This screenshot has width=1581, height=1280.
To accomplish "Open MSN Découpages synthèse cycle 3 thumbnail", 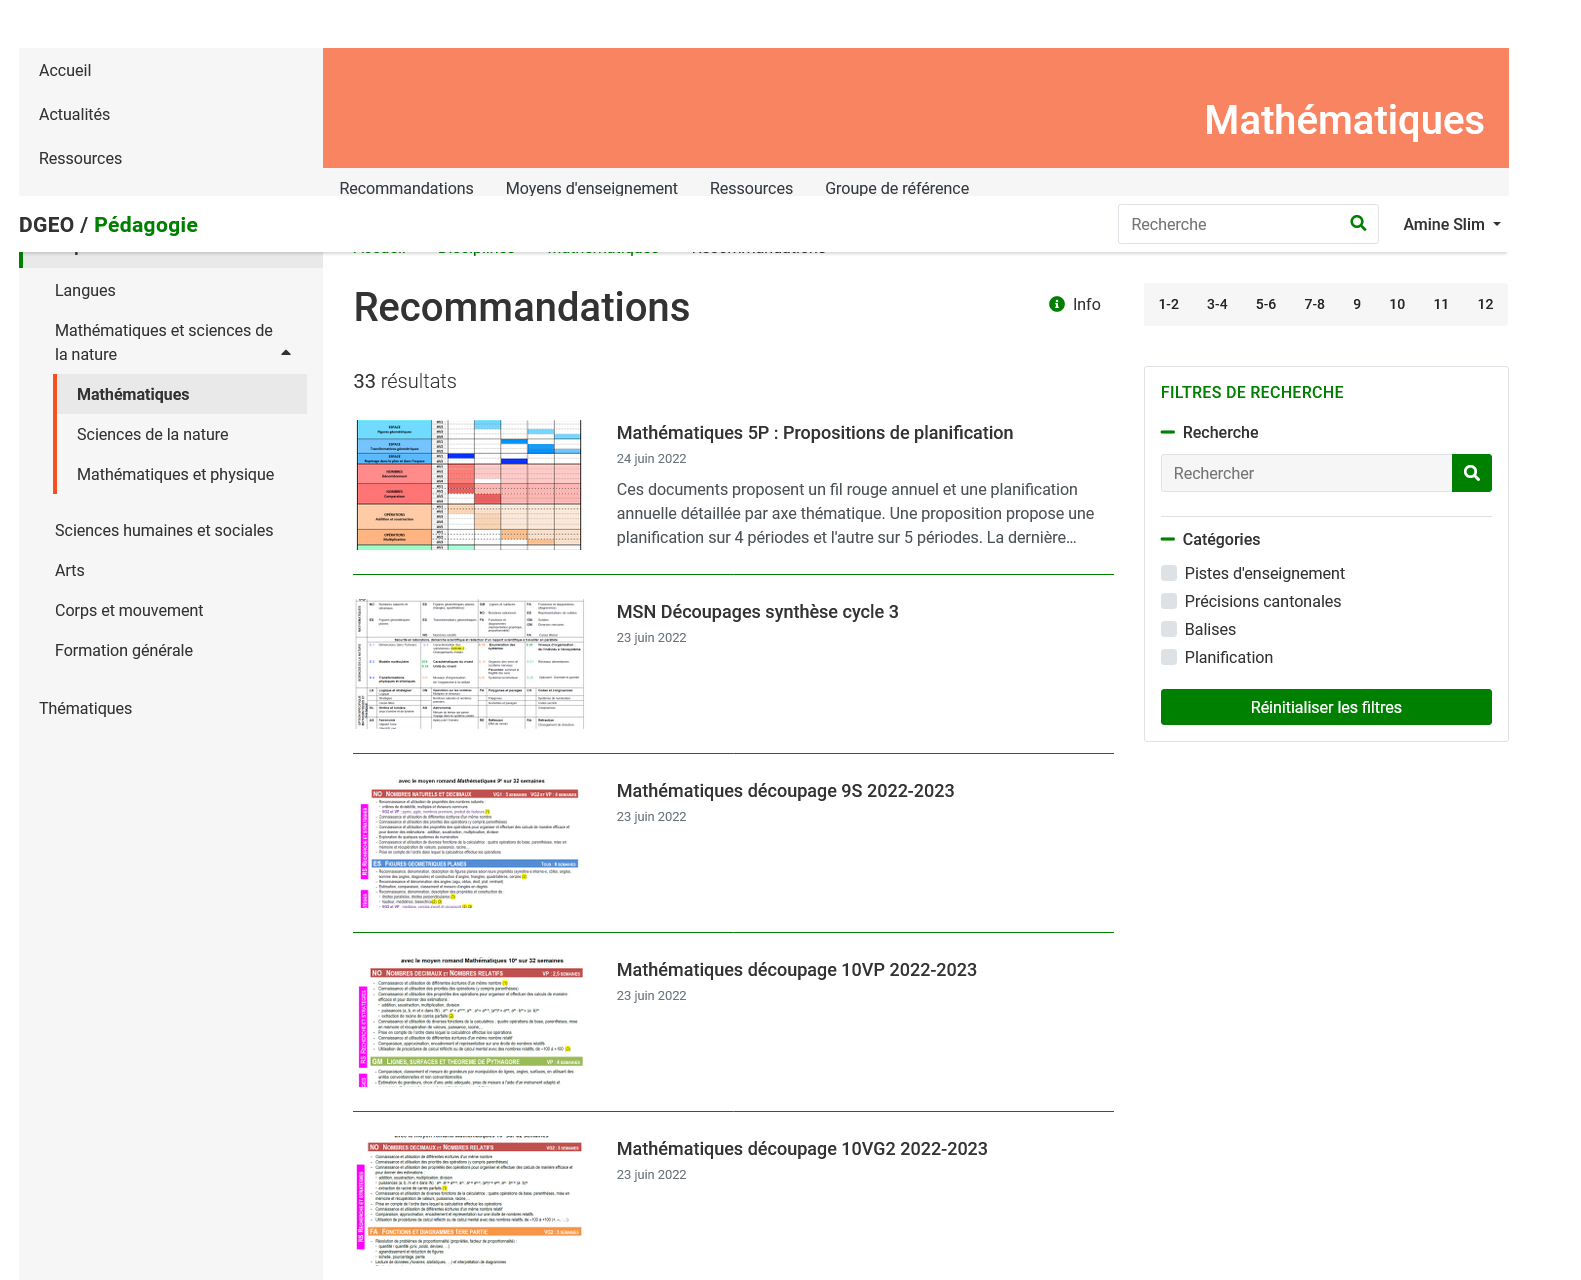I will tap(469, 664).
